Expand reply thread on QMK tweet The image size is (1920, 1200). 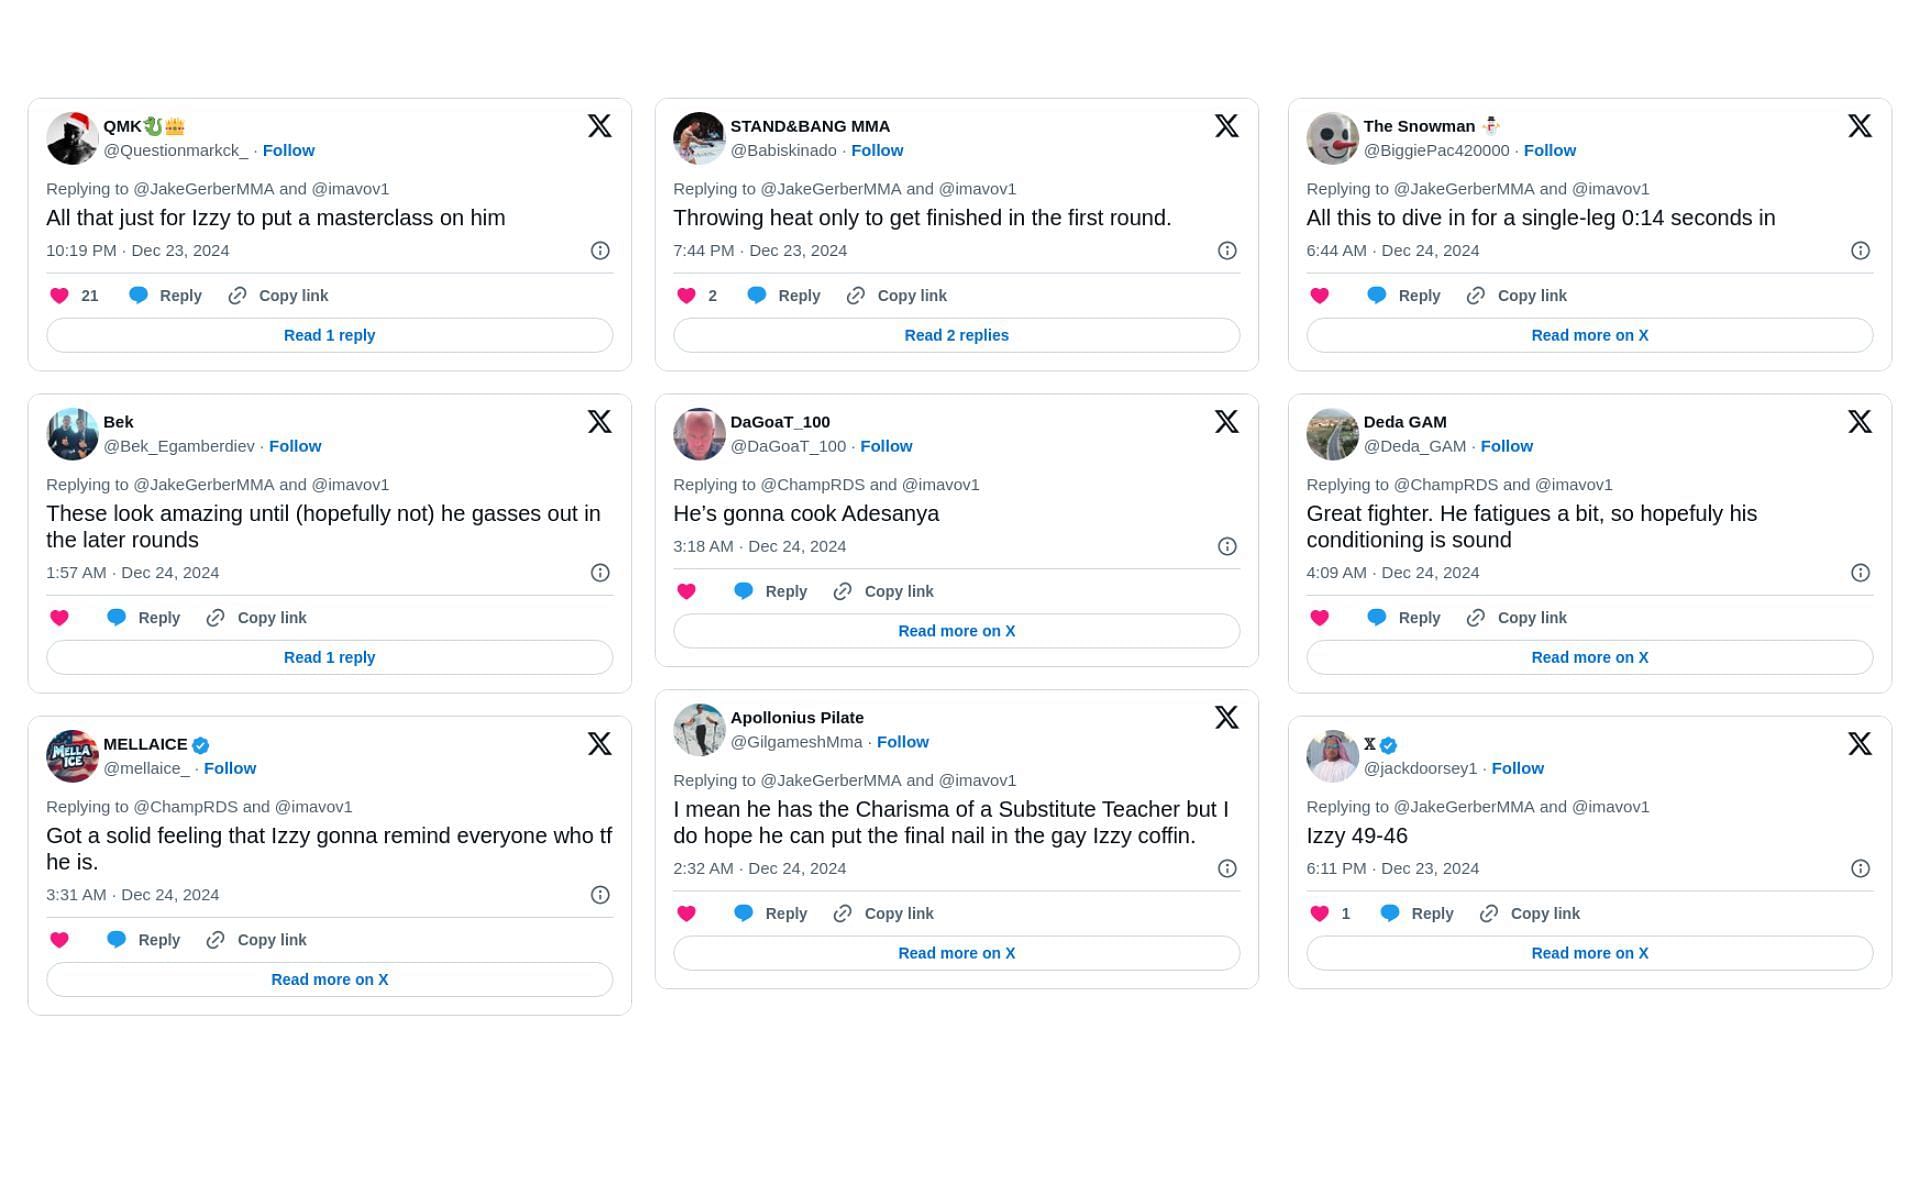[x=329, y=335]
